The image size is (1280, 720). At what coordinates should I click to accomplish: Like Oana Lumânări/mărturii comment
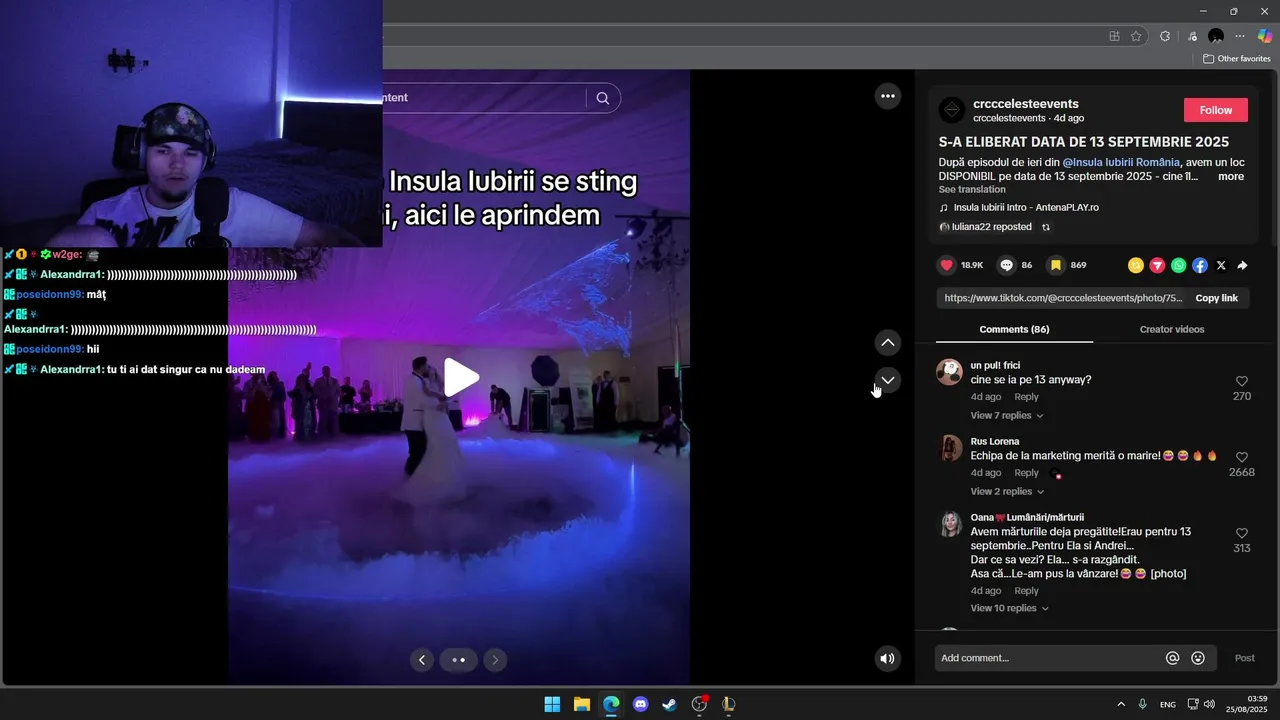tap(1242, 533)
